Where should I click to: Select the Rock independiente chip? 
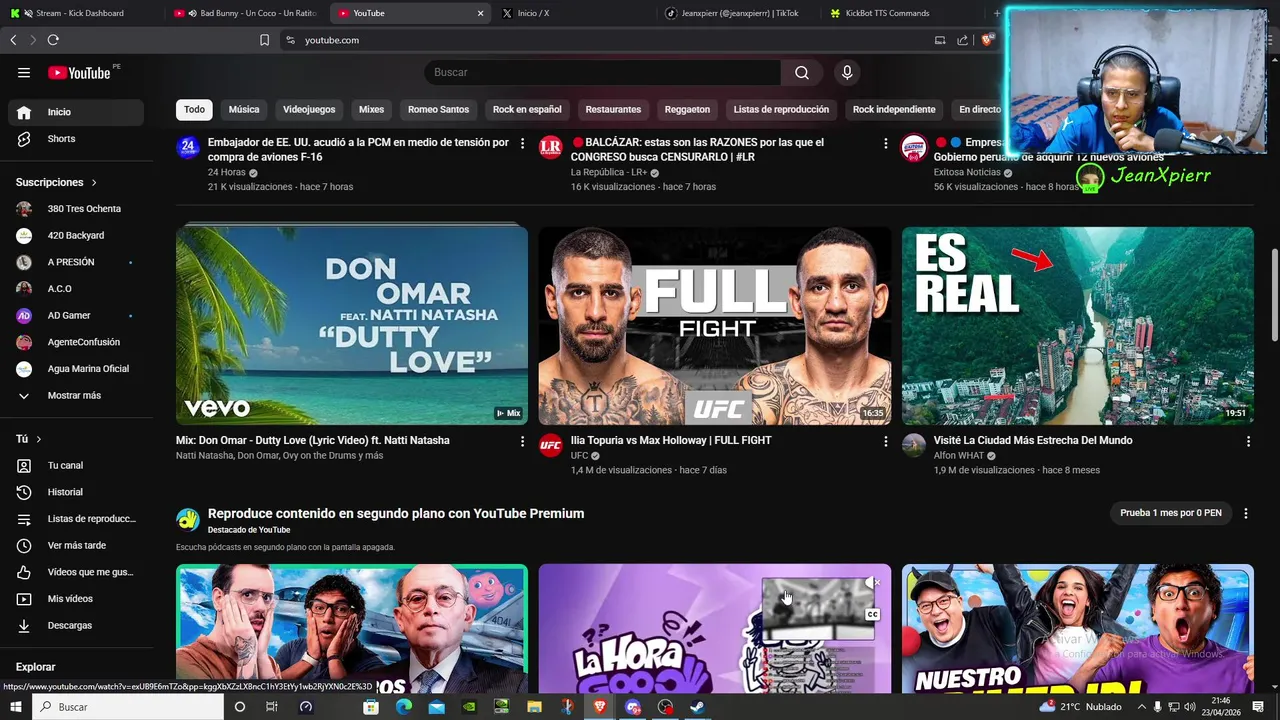point(894,109)
